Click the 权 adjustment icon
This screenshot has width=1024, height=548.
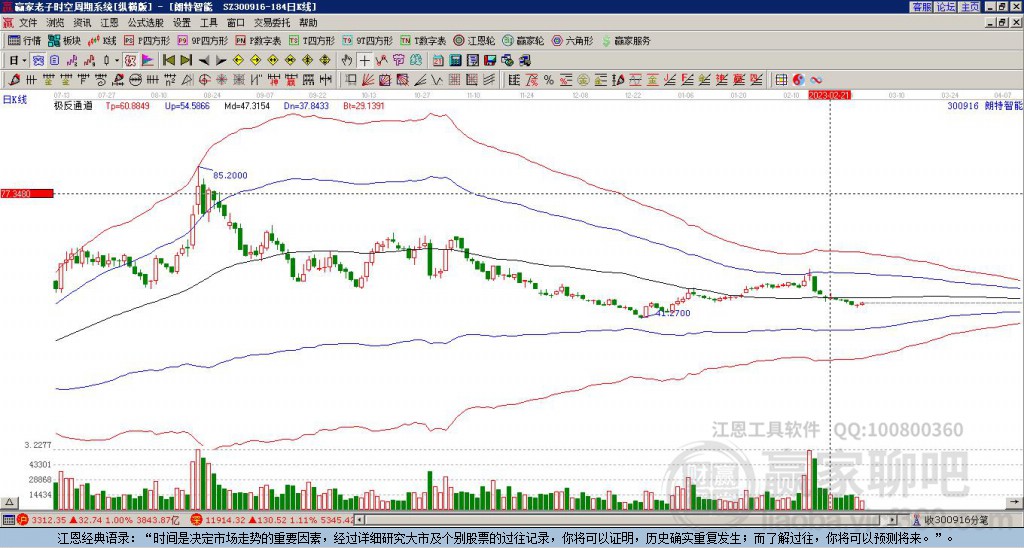click(x=131, y=61)
